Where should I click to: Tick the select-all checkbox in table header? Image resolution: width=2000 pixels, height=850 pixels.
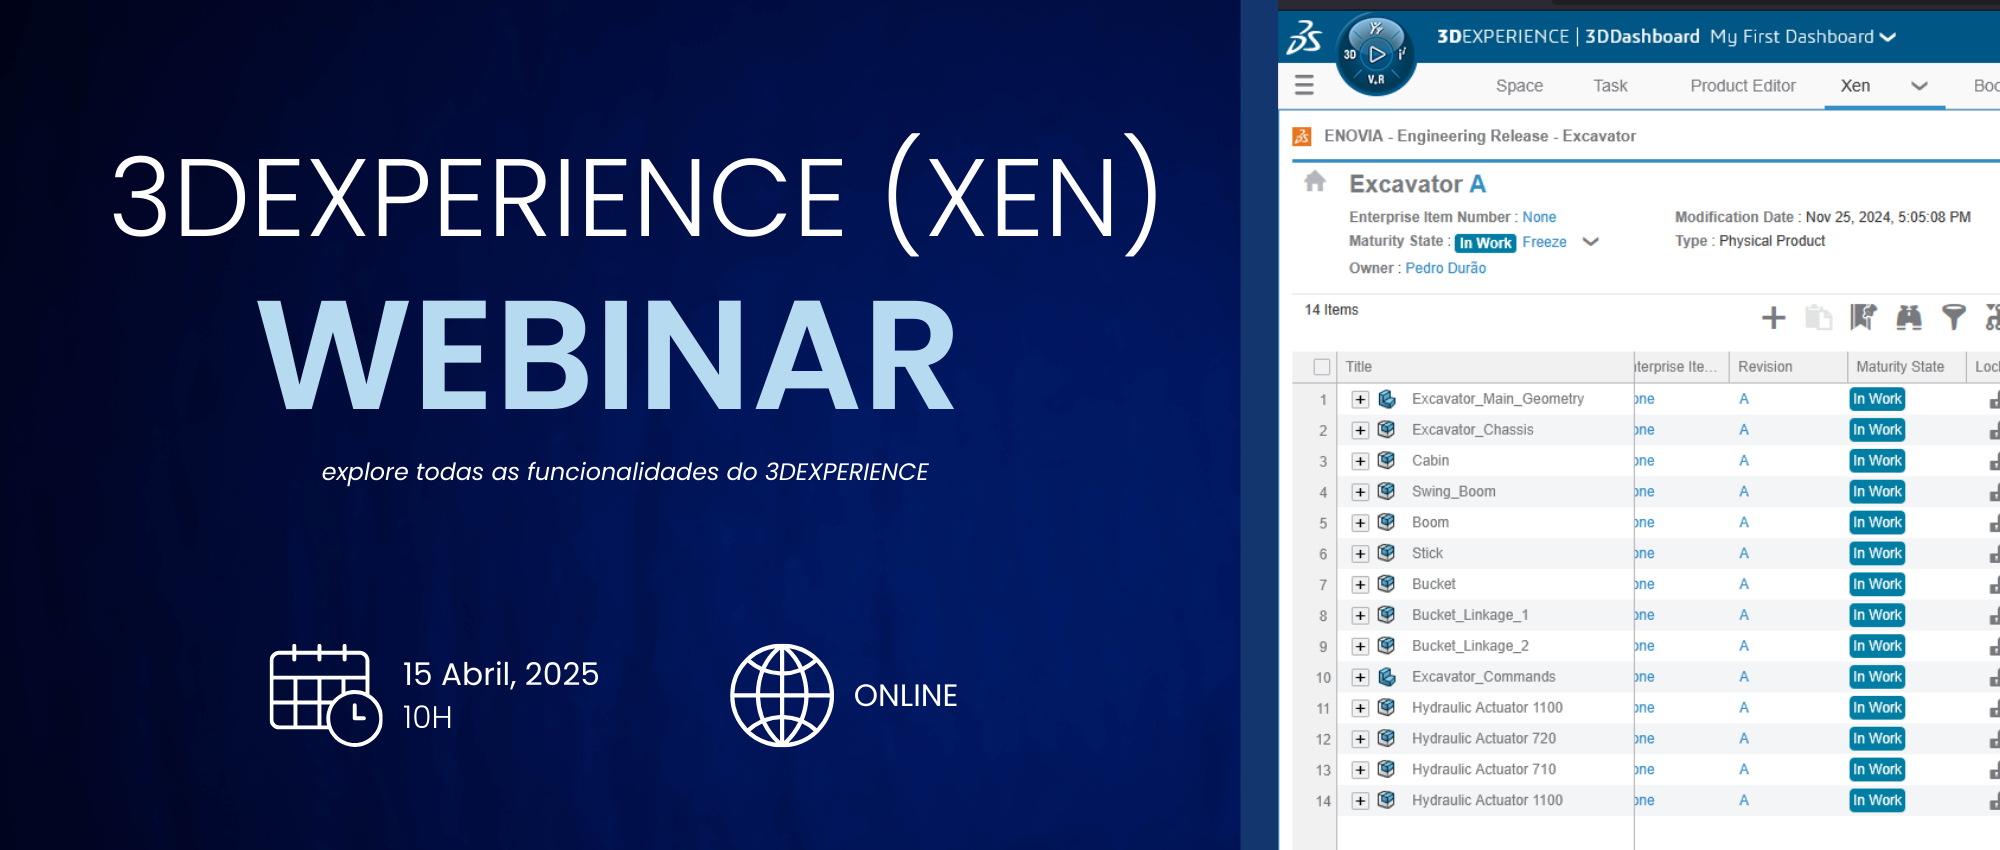coord(1322,367)
